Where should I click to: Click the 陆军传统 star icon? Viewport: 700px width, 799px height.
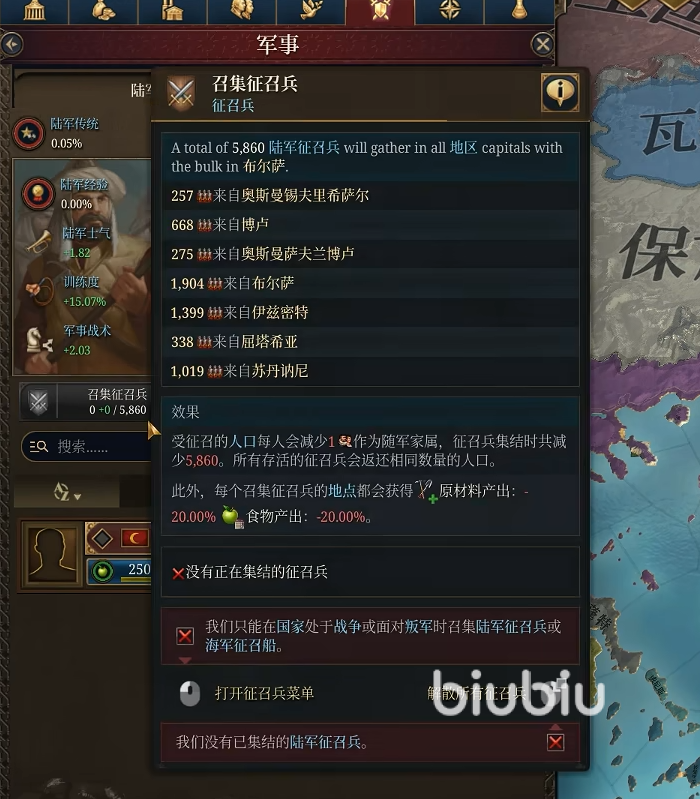28,134
